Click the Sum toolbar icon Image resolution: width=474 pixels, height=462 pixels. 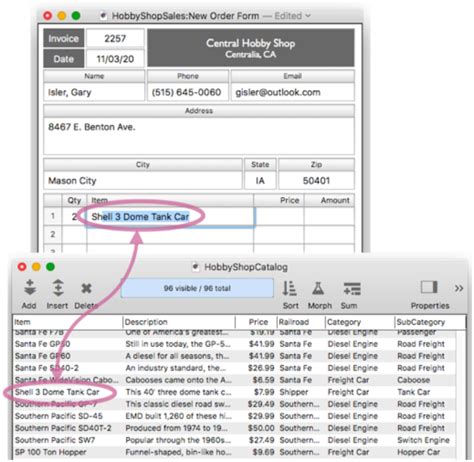(x=352, y=289)
